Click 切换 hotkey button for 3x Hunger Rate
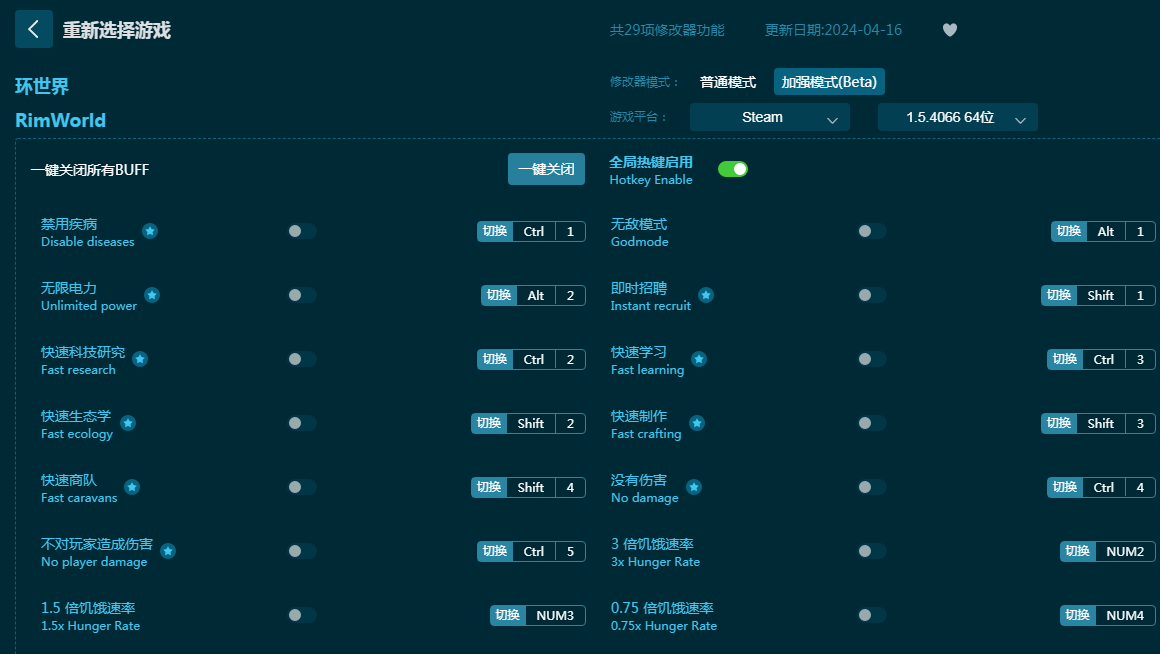 click(x=1078, y=551)
